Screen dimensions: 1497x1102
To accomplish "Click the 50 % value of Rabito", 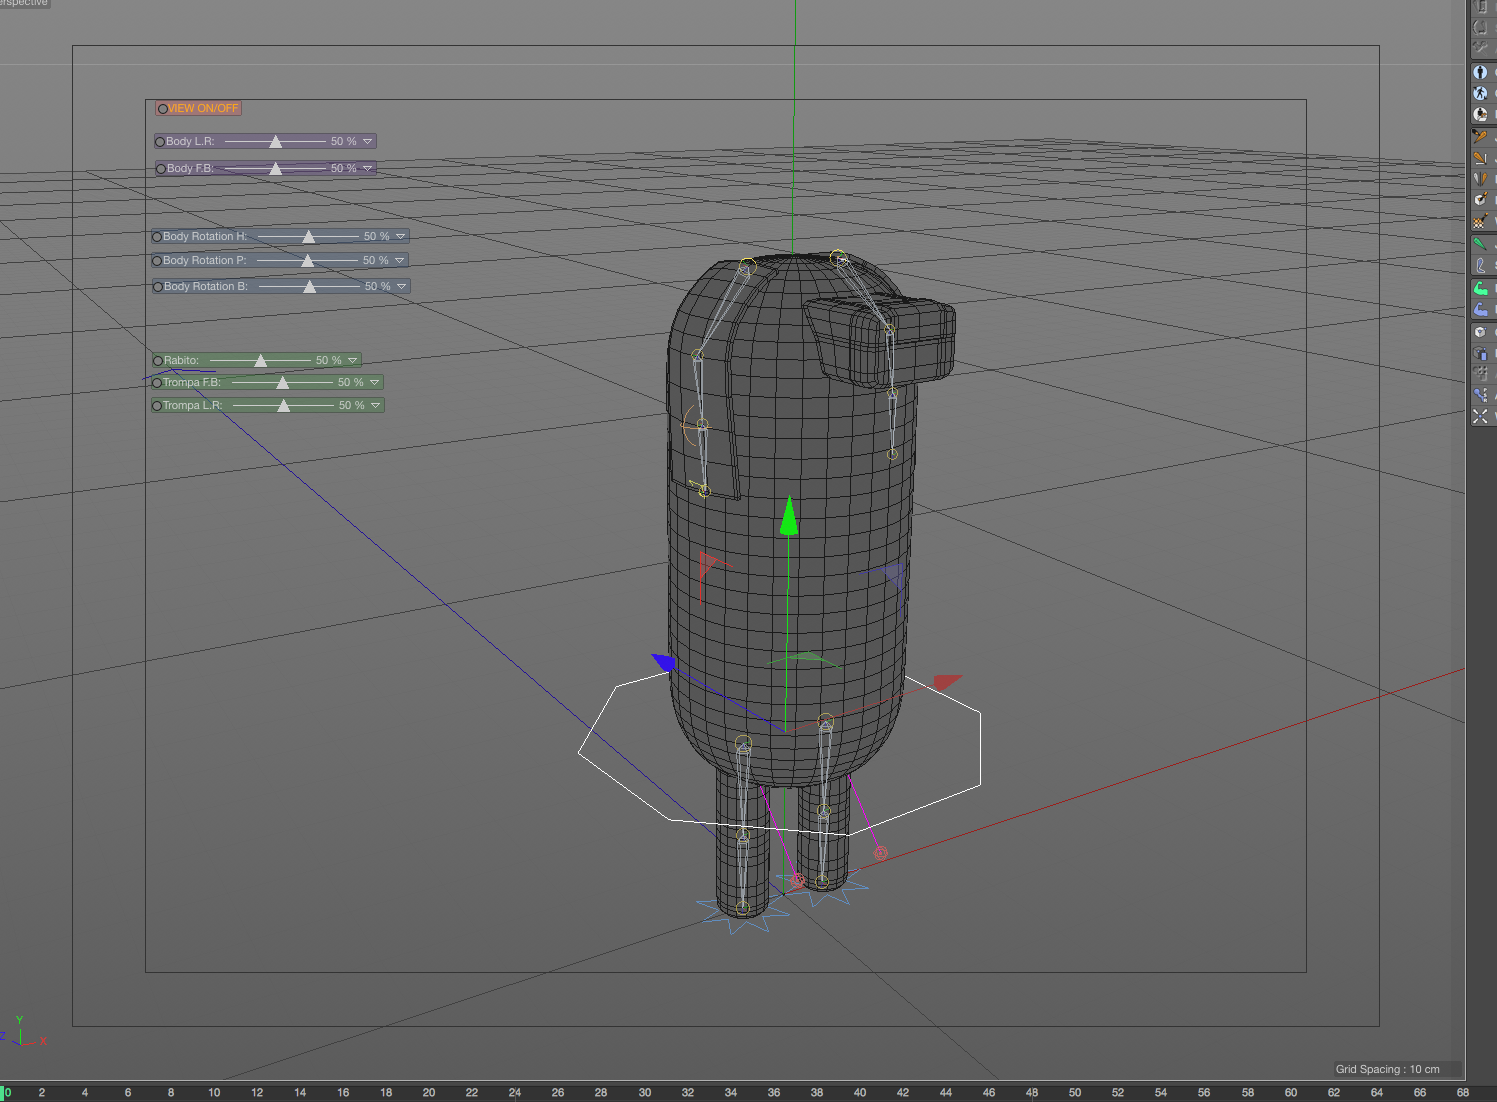I will click(329, 361).
